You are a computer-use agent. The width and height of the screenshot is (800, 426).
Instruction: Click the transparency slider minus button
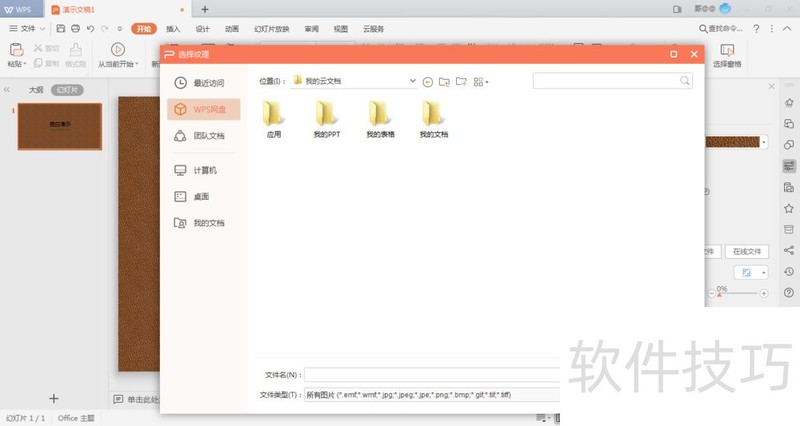tap(712, 293)
